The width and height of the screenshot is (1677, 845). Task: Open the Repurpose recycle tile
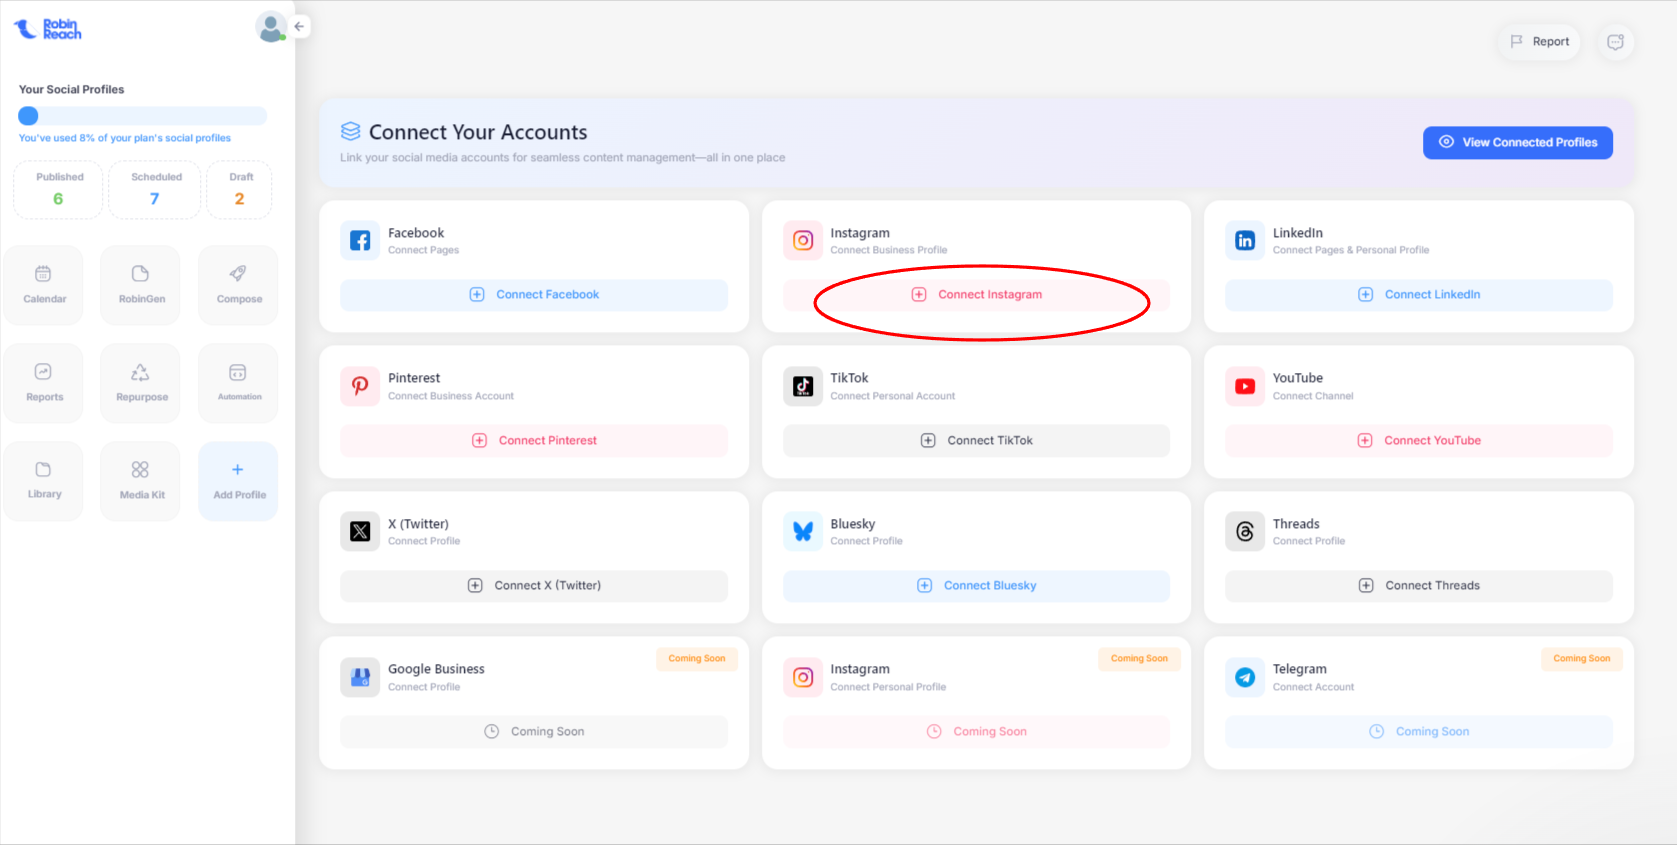click(141, 383)
